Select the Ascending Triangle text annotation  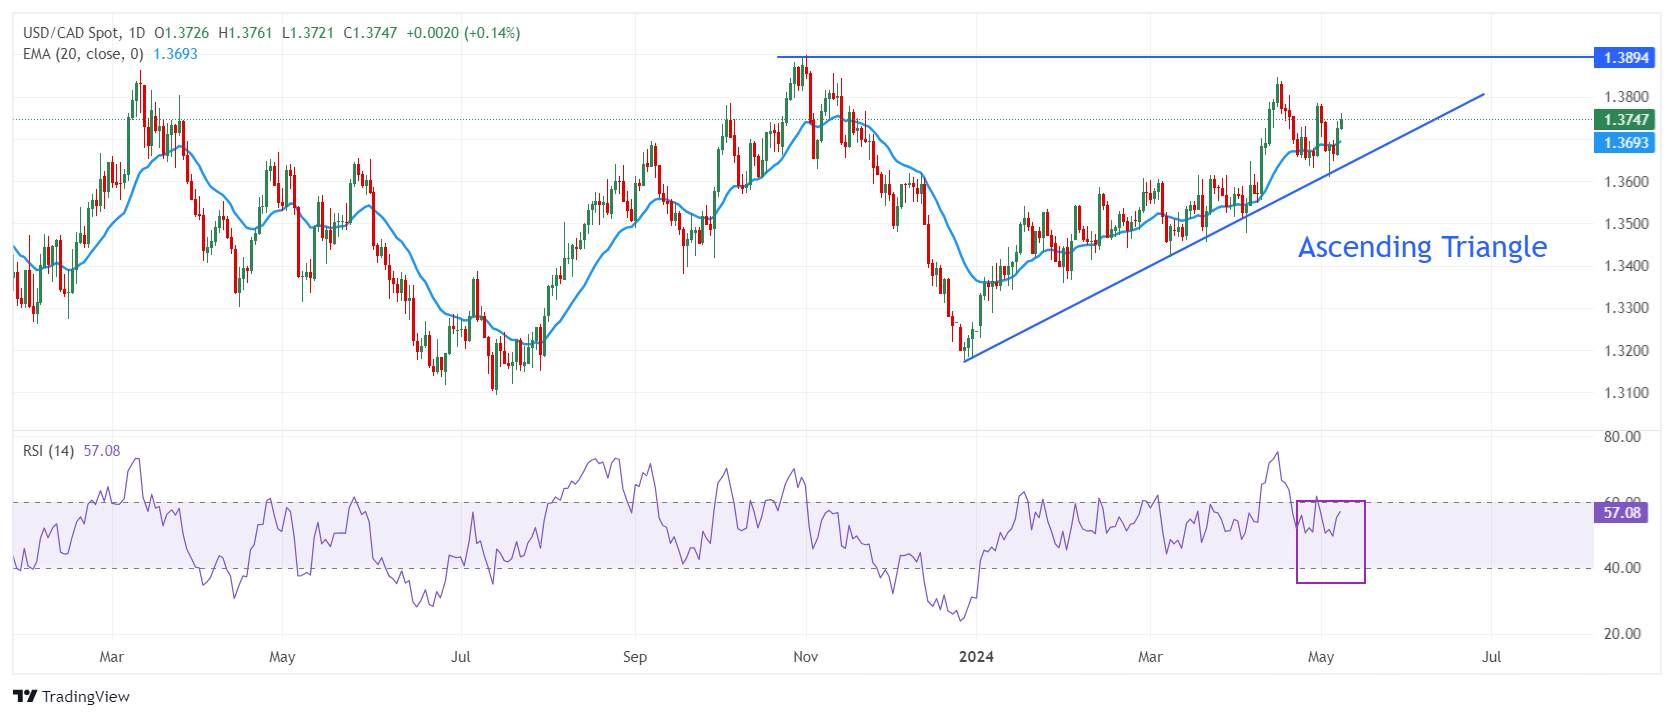(x=1422, y=247)
